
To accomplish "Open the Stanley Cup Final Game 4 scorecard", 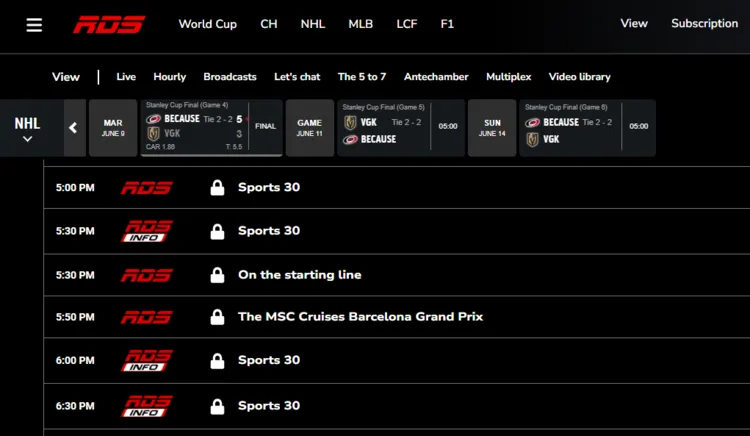I will [x=211, y=128].
